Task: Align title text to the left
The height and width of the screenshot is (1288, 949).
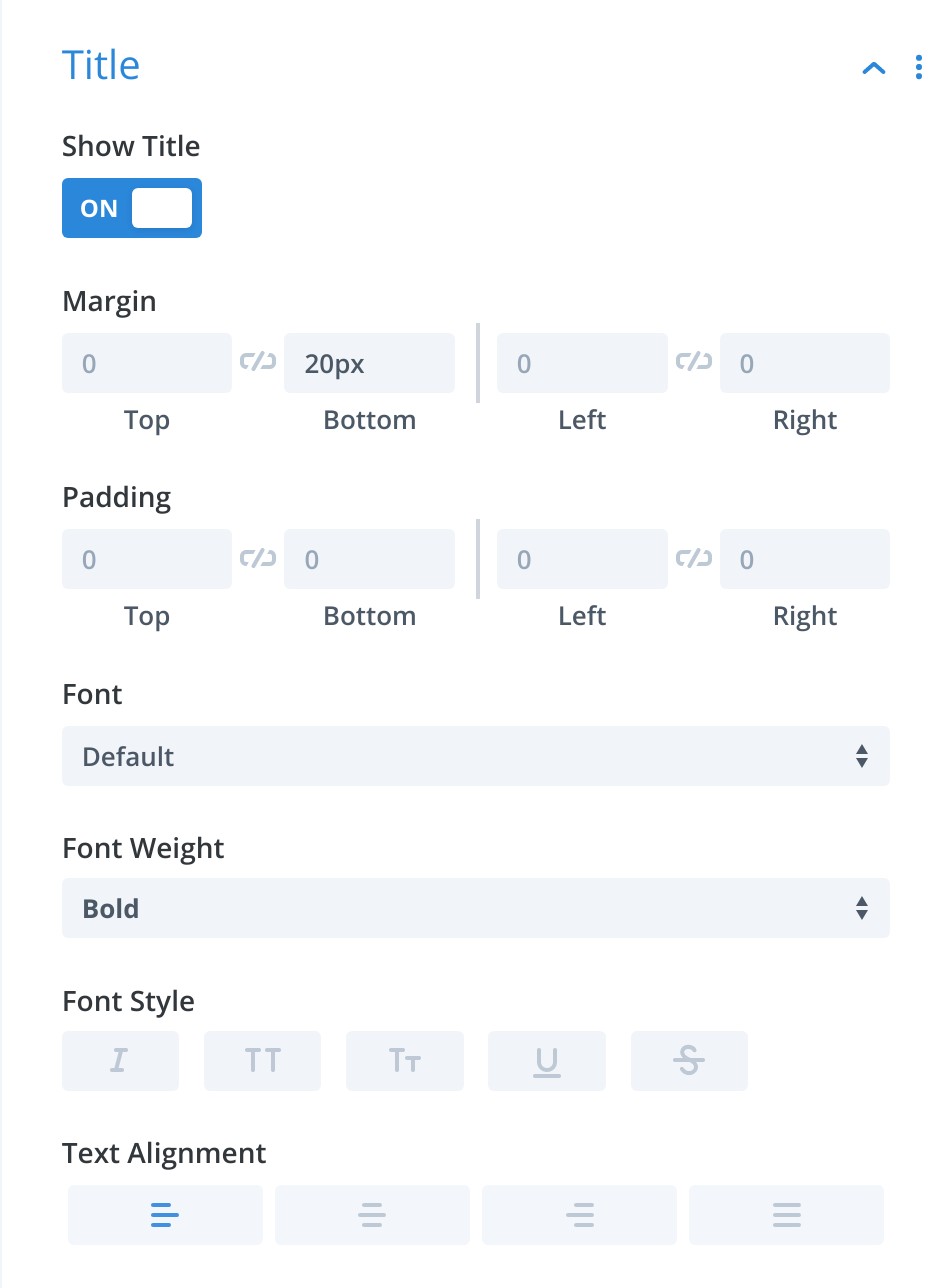Action: [165, 1215]
